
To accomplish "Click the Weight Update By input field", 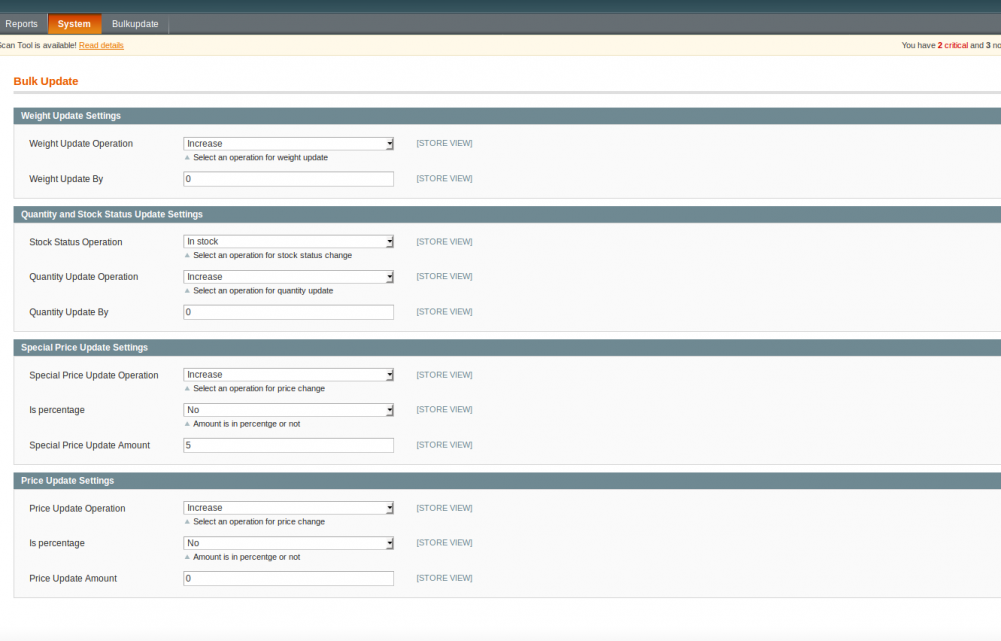I will coord(288,178).
